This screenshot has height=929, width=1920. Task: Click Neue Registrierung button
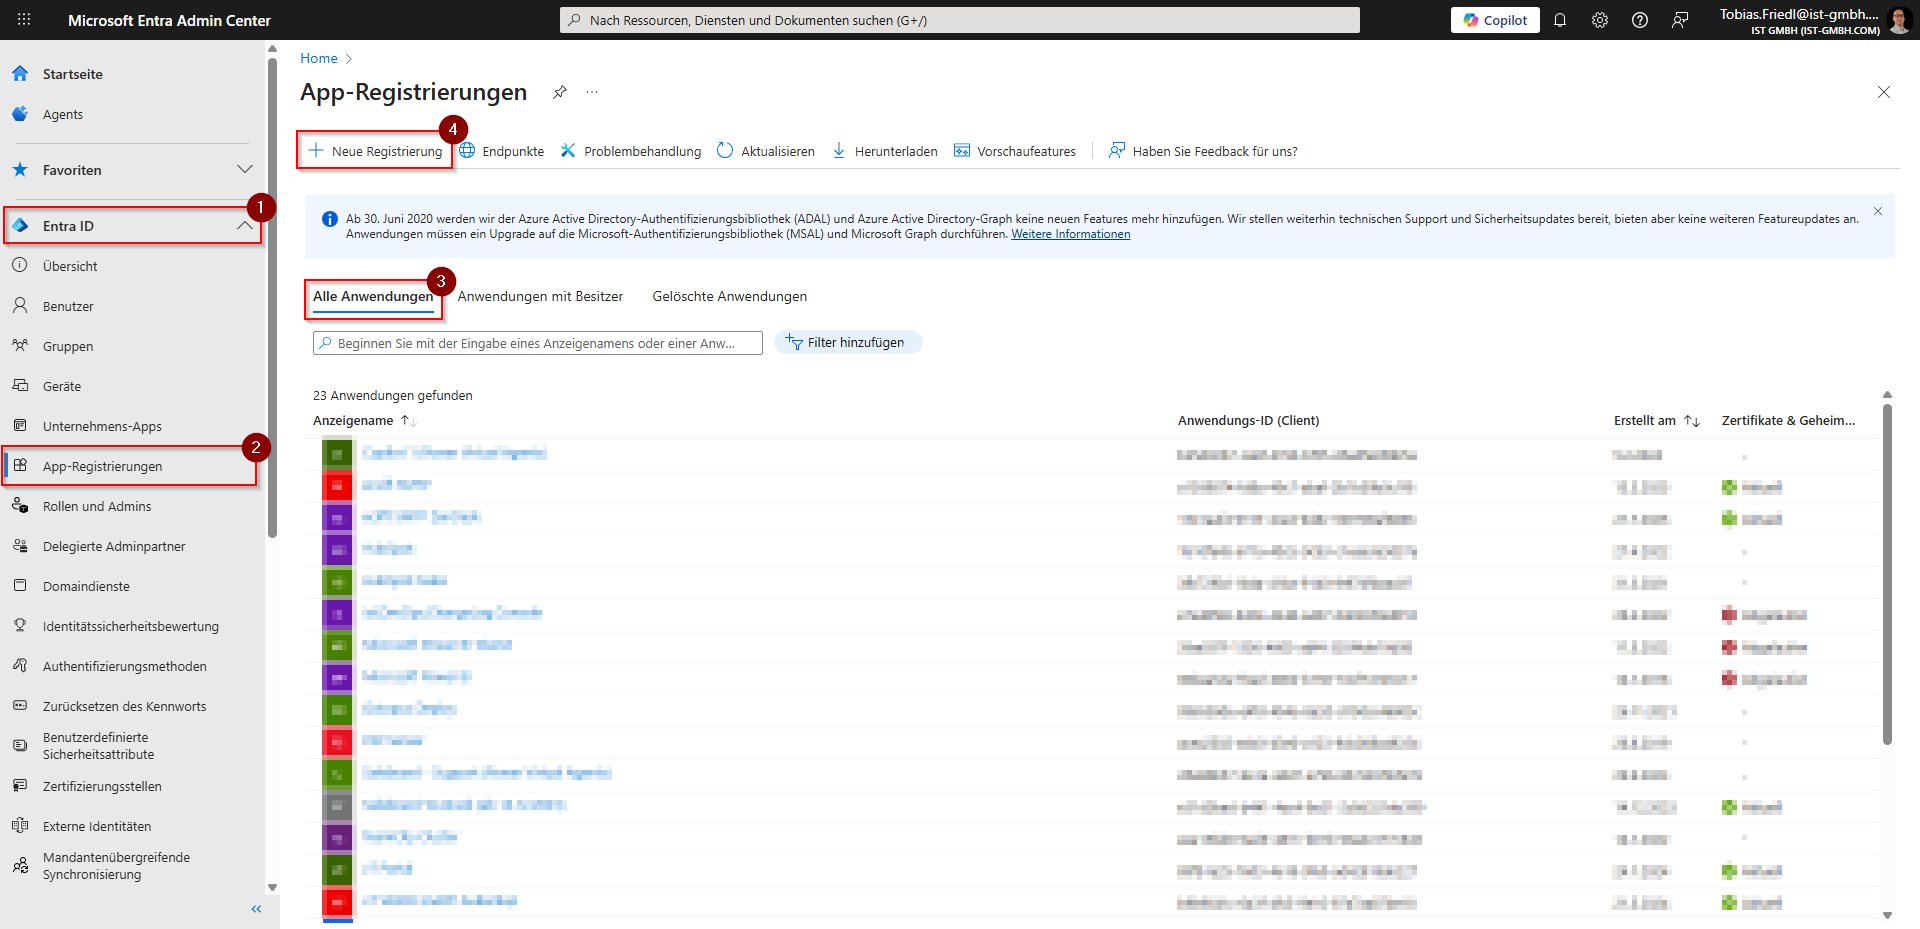pos(376,151)
